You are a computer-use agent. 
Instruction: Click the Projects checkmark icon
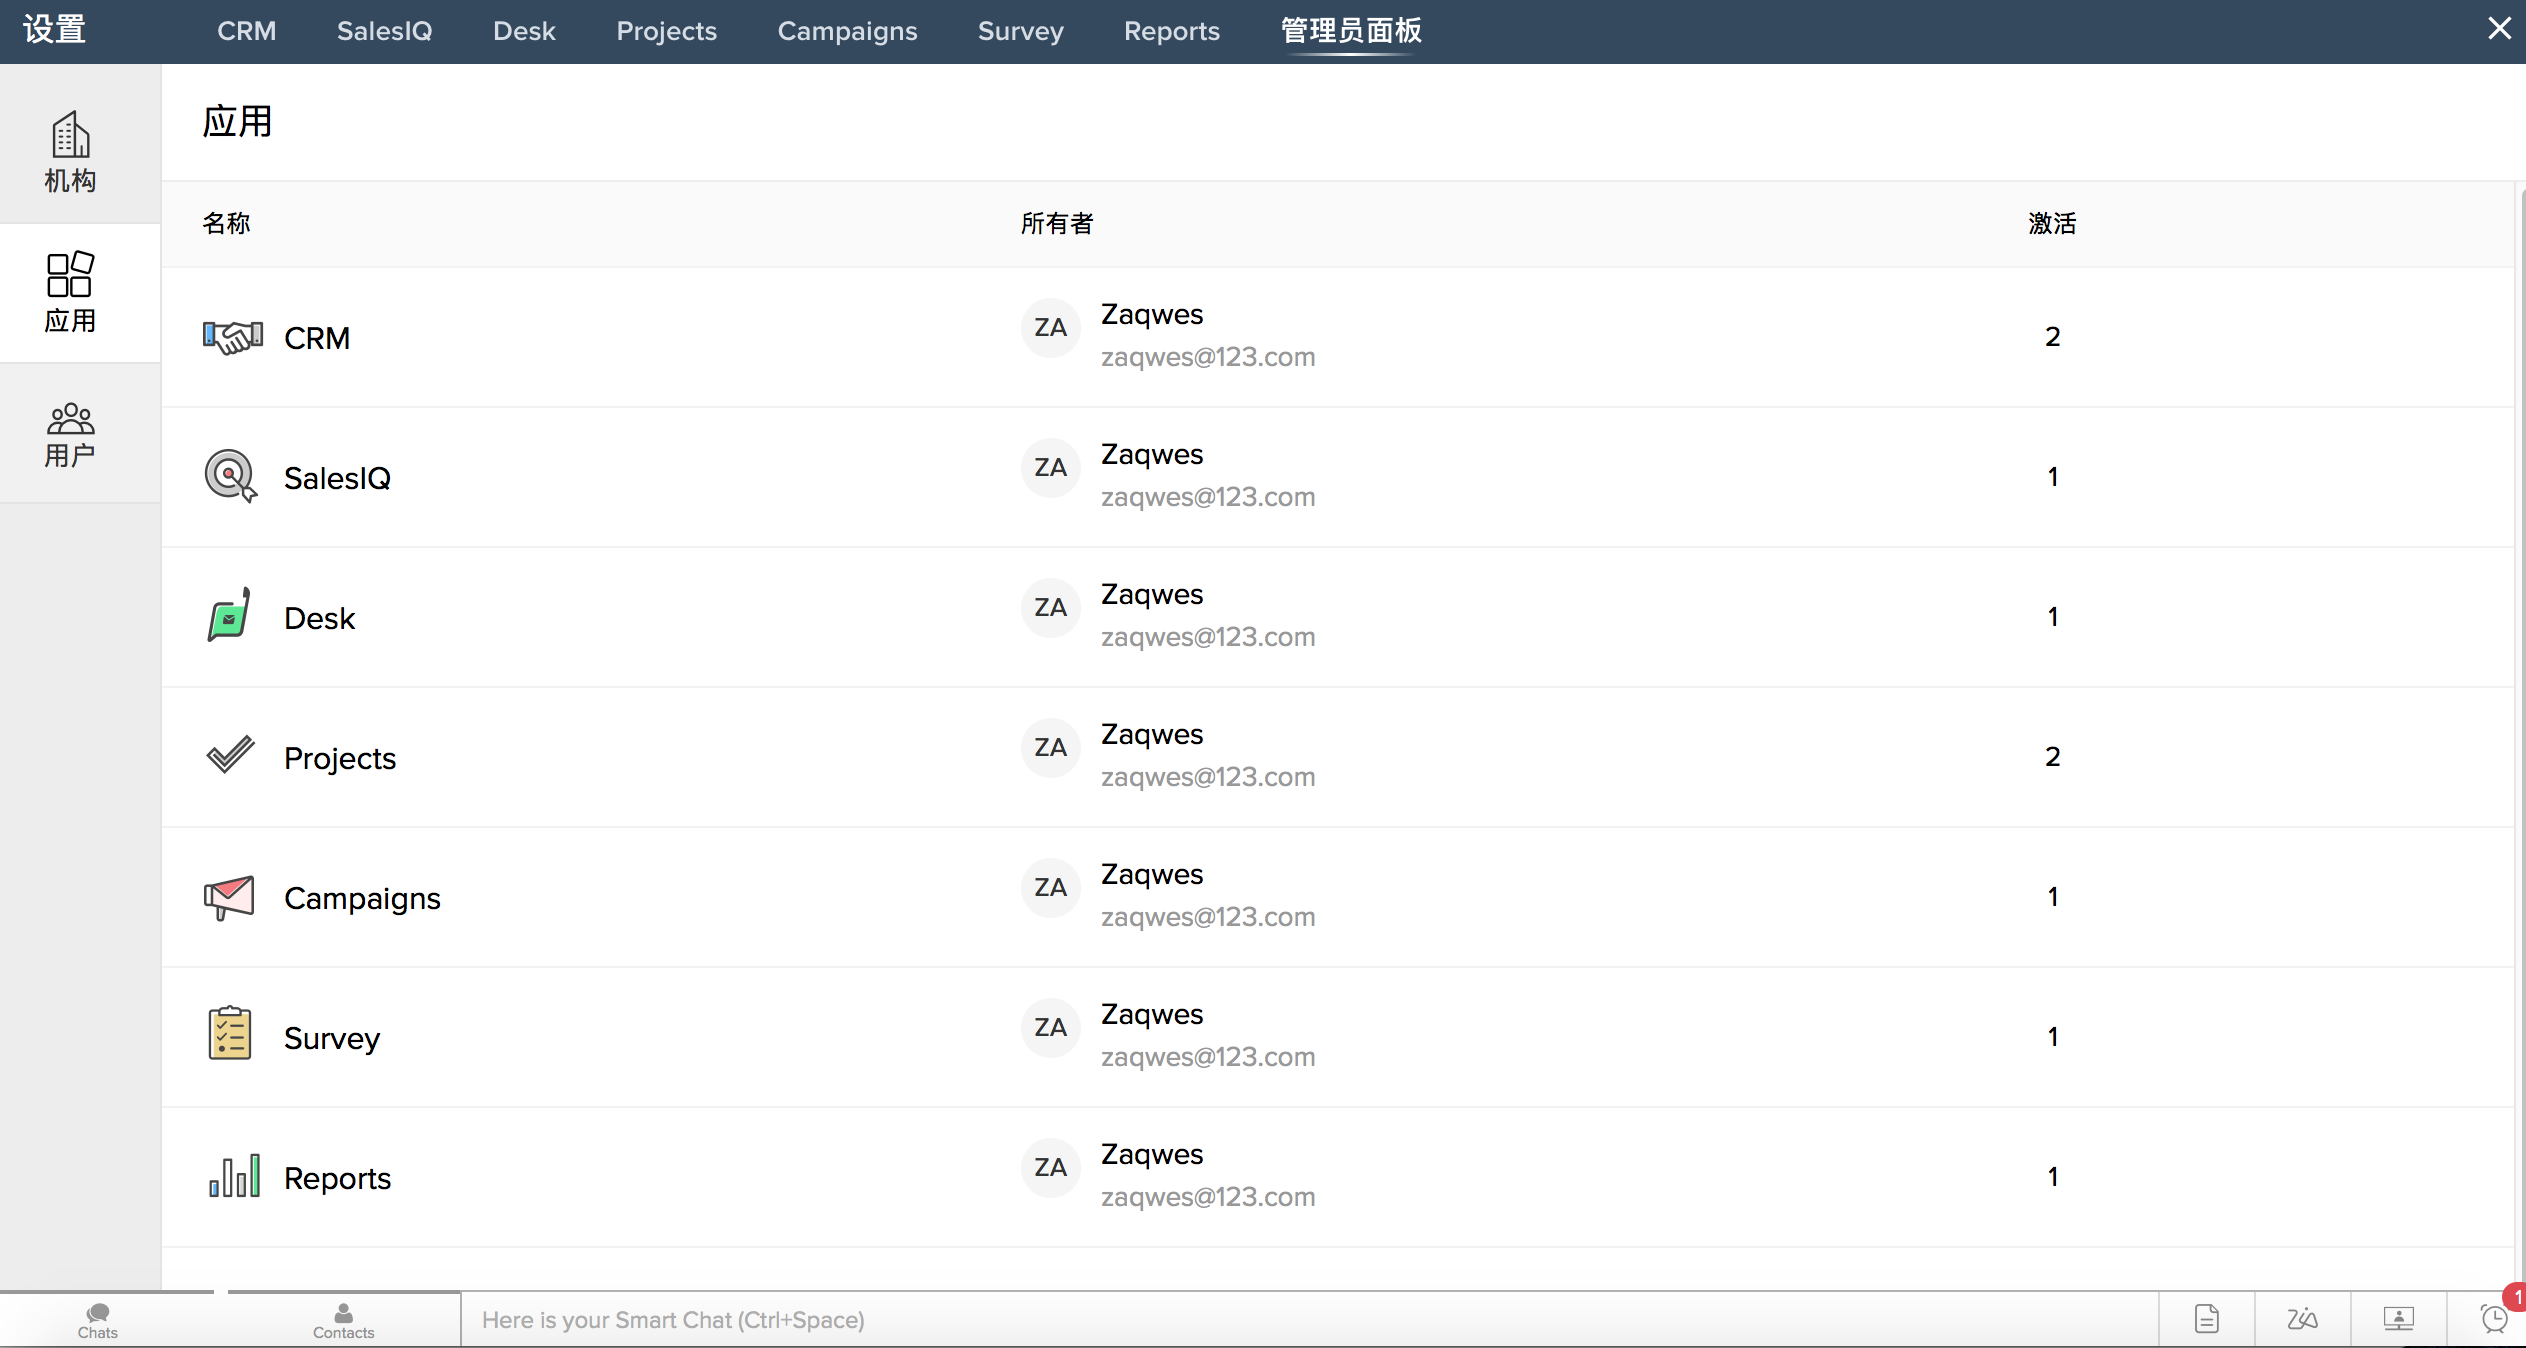231,756
